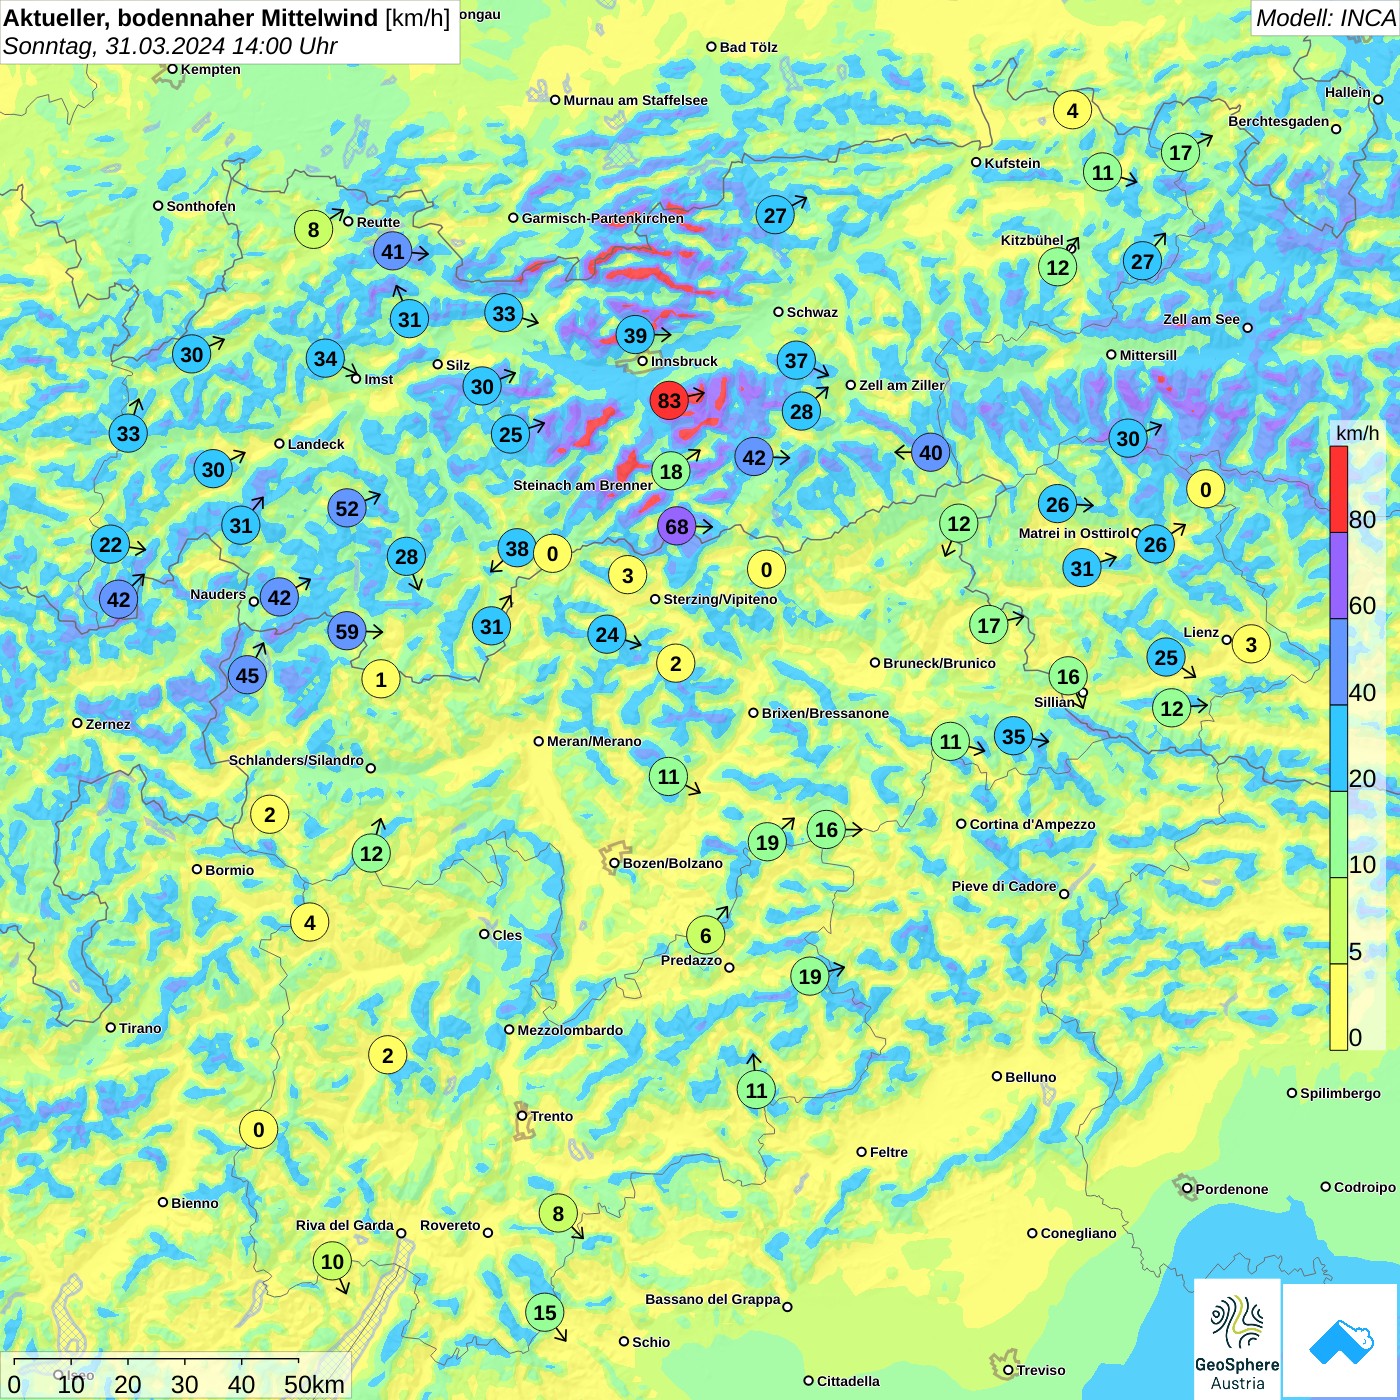
Task: Click the Lienz town label
Action: click(1201, 632)
